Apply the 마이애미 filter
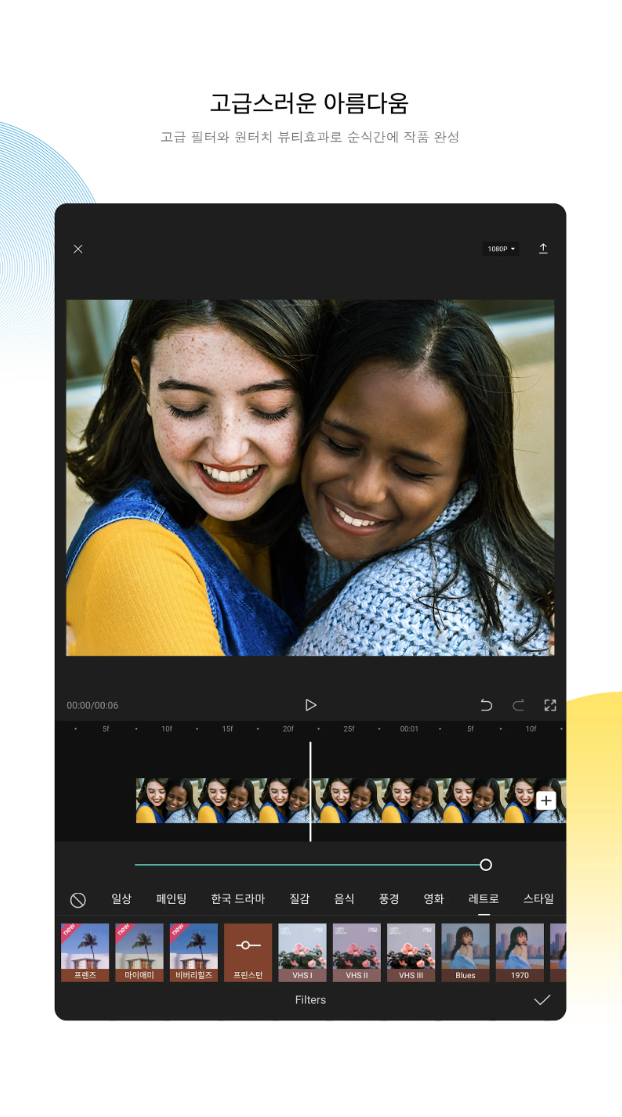Image resolution: width=622 pixels, height=1117 pixels. [139, 952]
